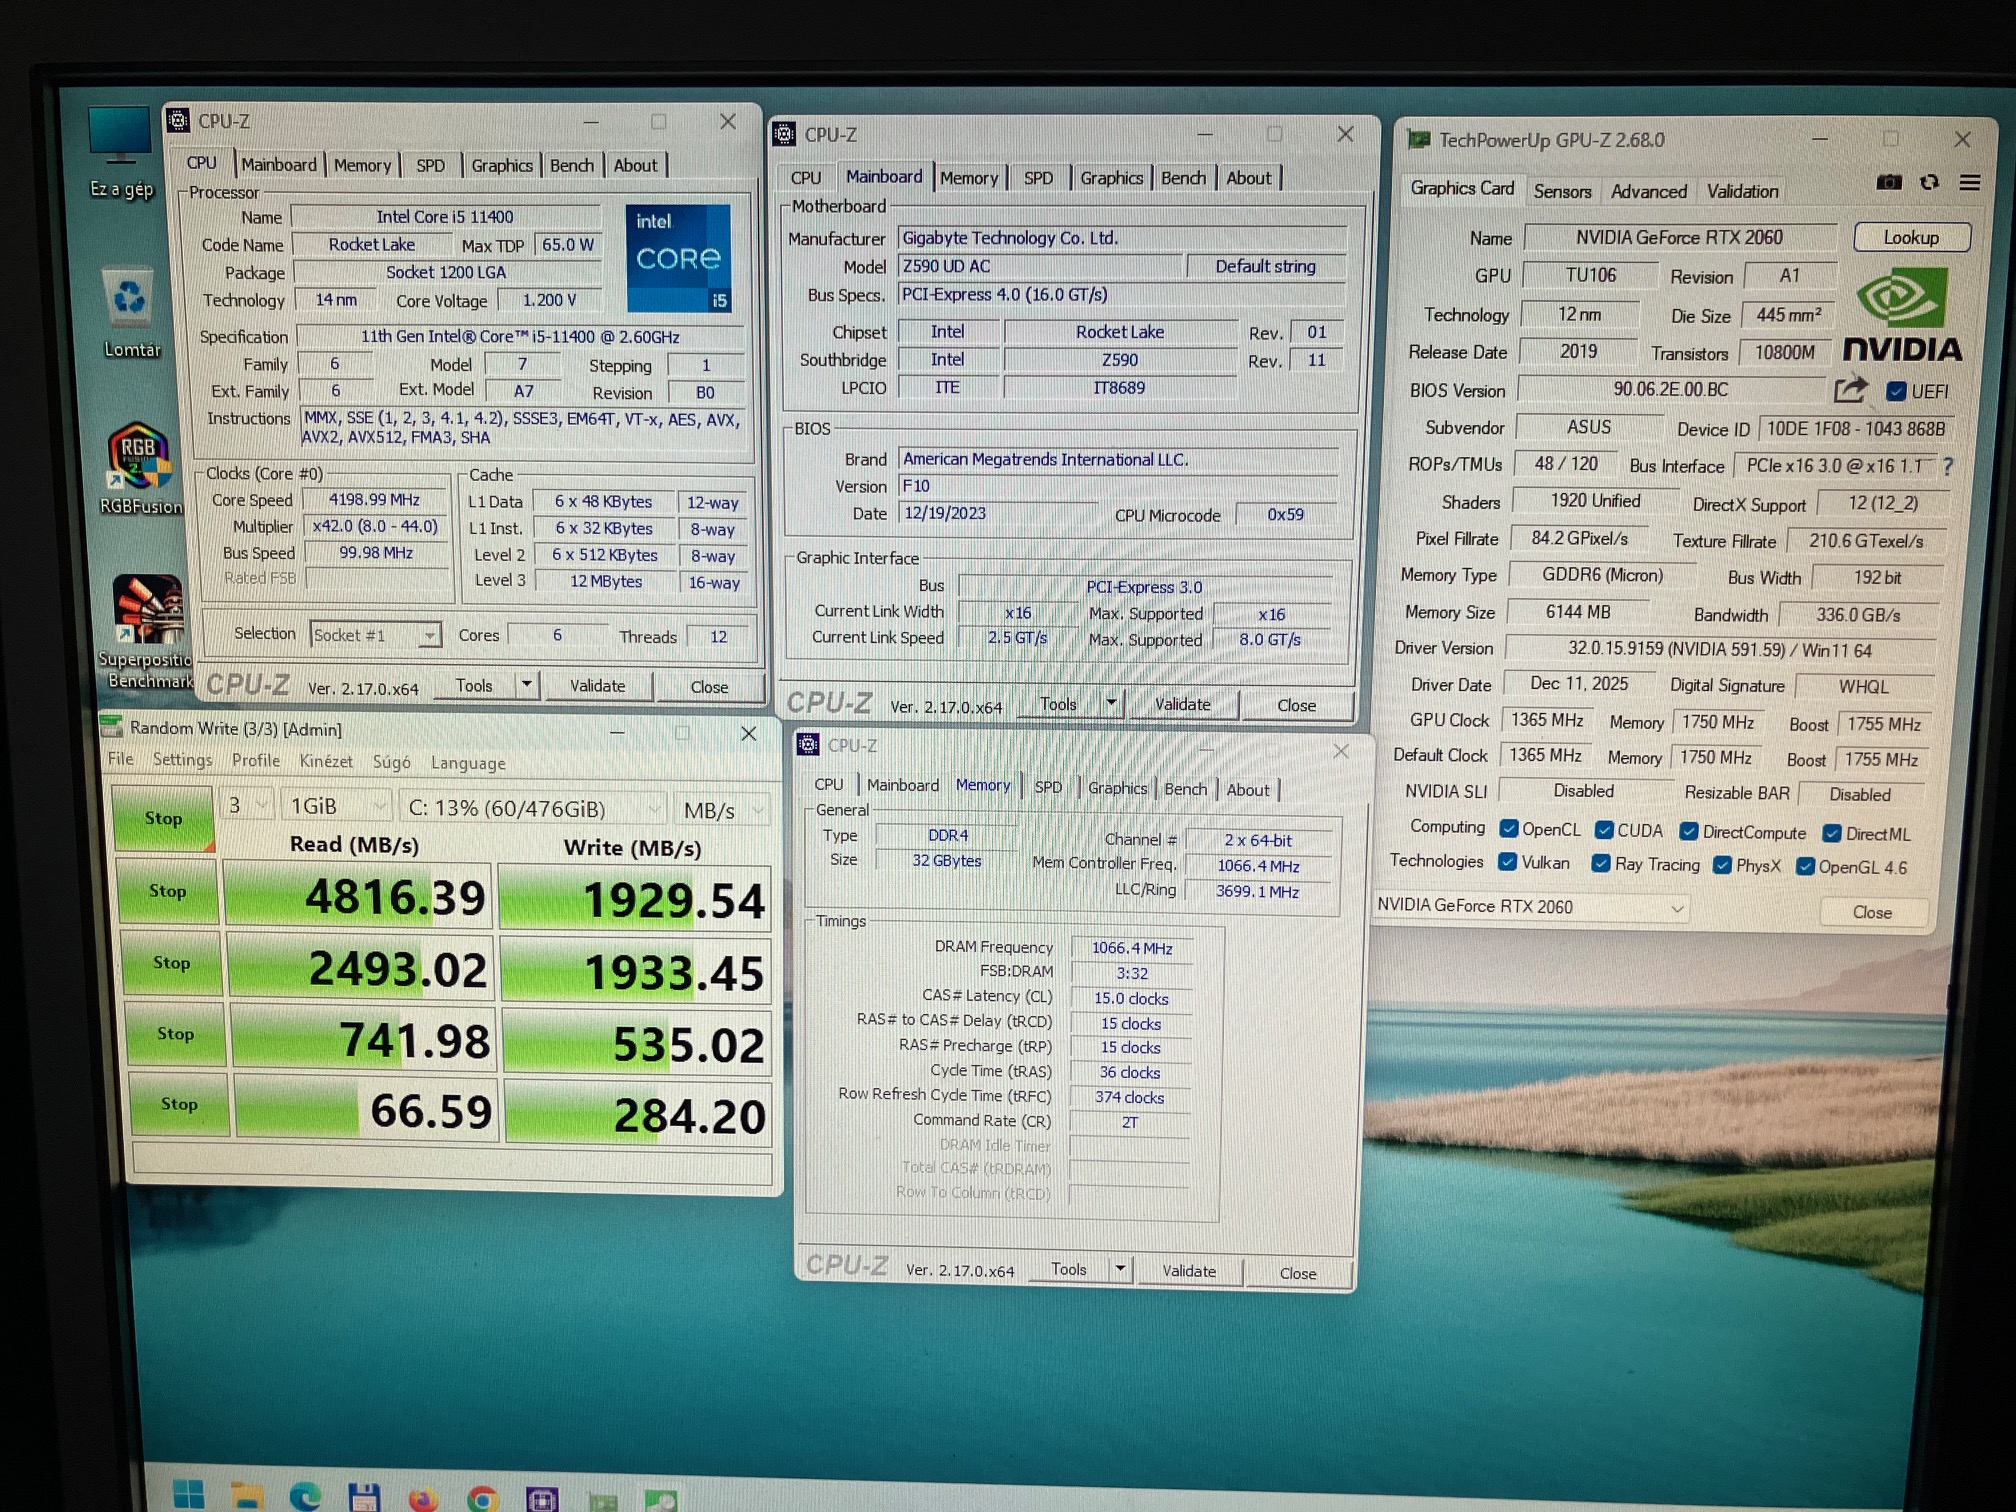This screenshot has width=2016, height=1512.
Task: Open the NVIDIA GeForce RTX 2060 GPU dropdown
Action: 1677,908
